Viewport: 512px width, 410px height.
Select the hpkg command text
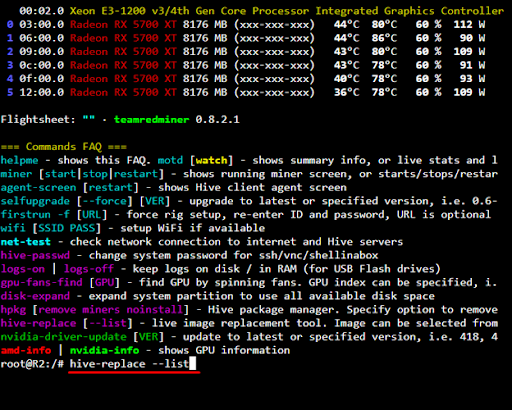pos(13,310)
